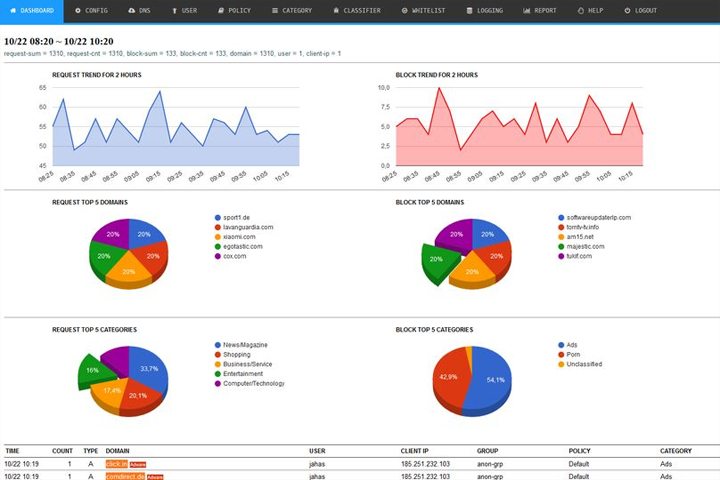Click the 20,1% red slice in request categories
The image size is (720, 480).
(x=138, y=395)
